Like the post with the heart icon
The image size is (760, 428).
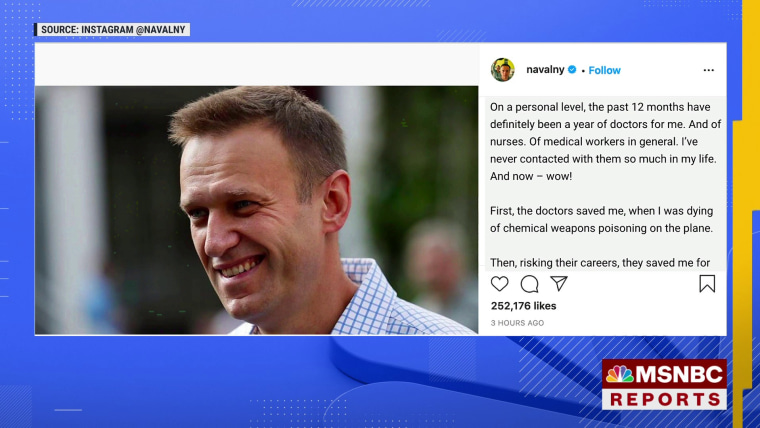(x=499, y=284)
